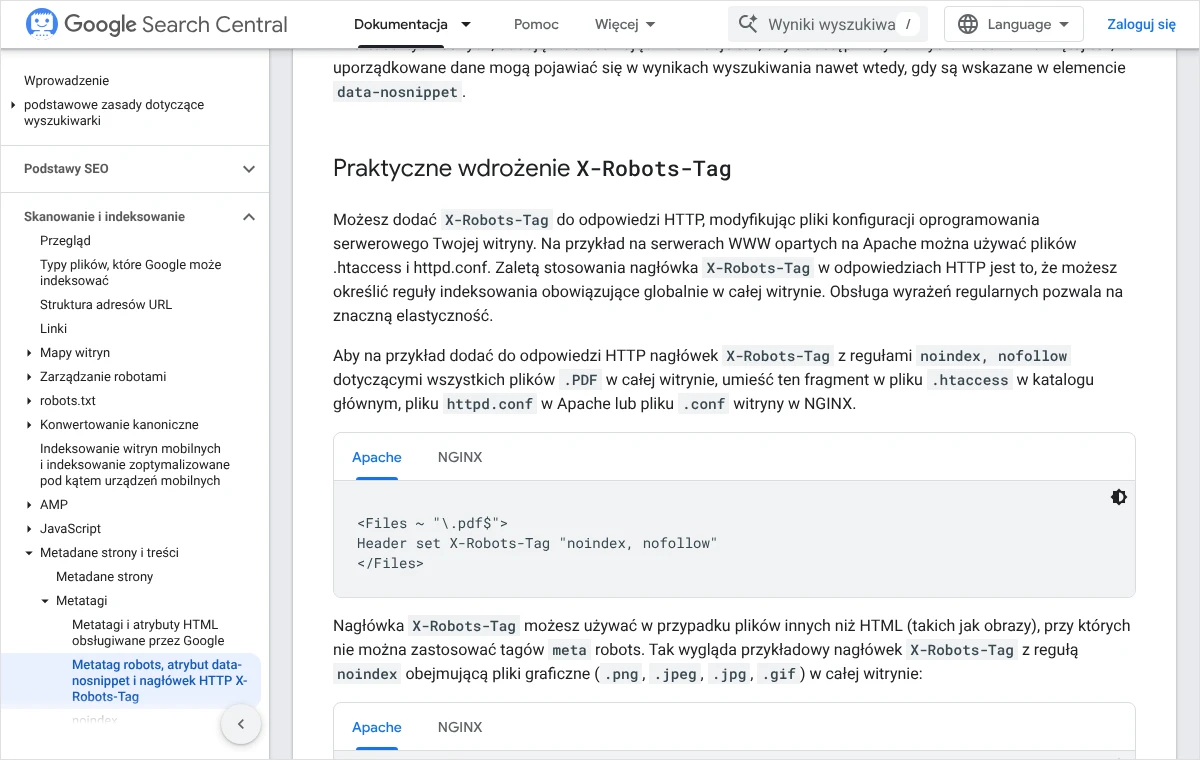1200x760 pixels.
Task: Click the .jpeg inline code
Action: coord(675,674)
